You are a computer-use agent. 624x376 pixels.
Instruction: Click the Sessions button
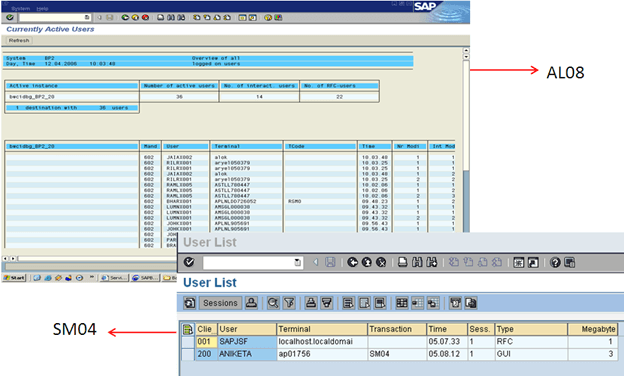coord(220,303)
